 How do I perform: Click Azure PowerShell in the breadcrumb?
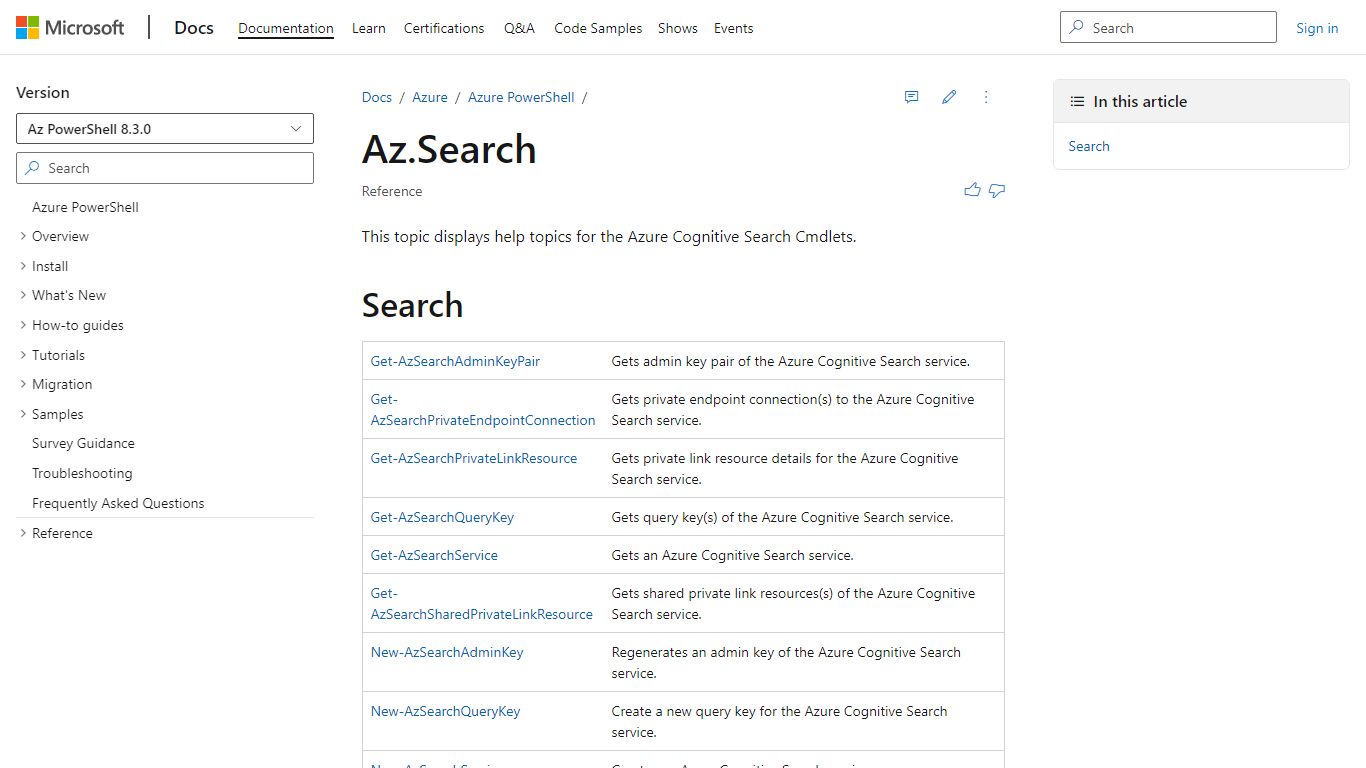click(521, 97)
